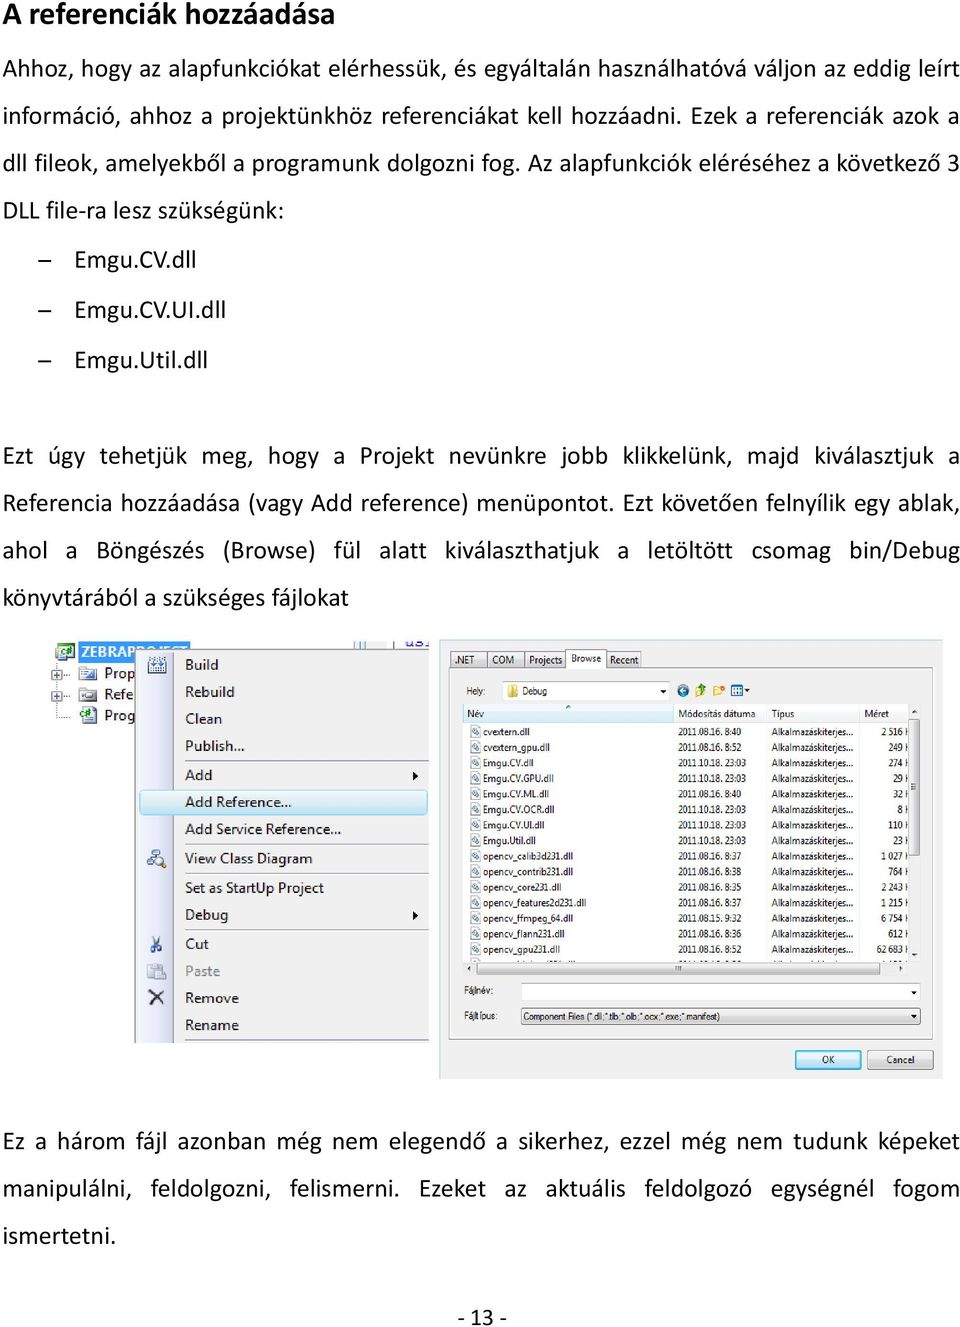The image size is (960, 1327).
Task: Click the References folder icon in tree
Action: (89, 694)
